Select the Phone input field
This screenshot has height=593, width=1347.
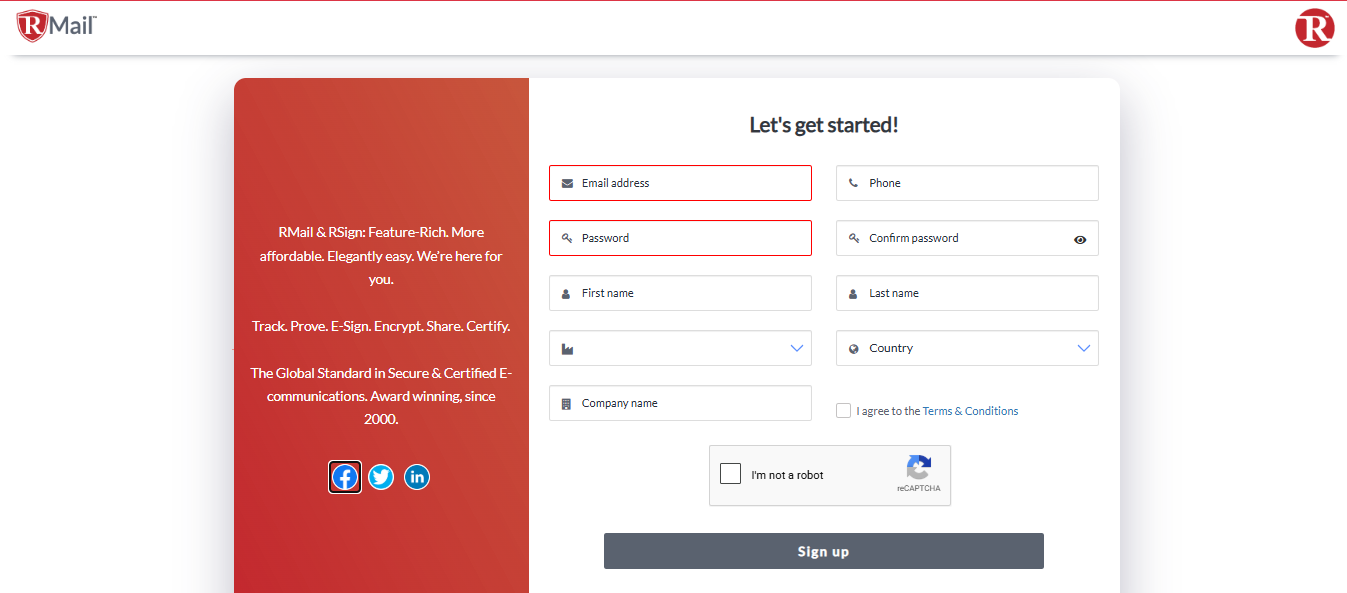click(x=967, y=183)
